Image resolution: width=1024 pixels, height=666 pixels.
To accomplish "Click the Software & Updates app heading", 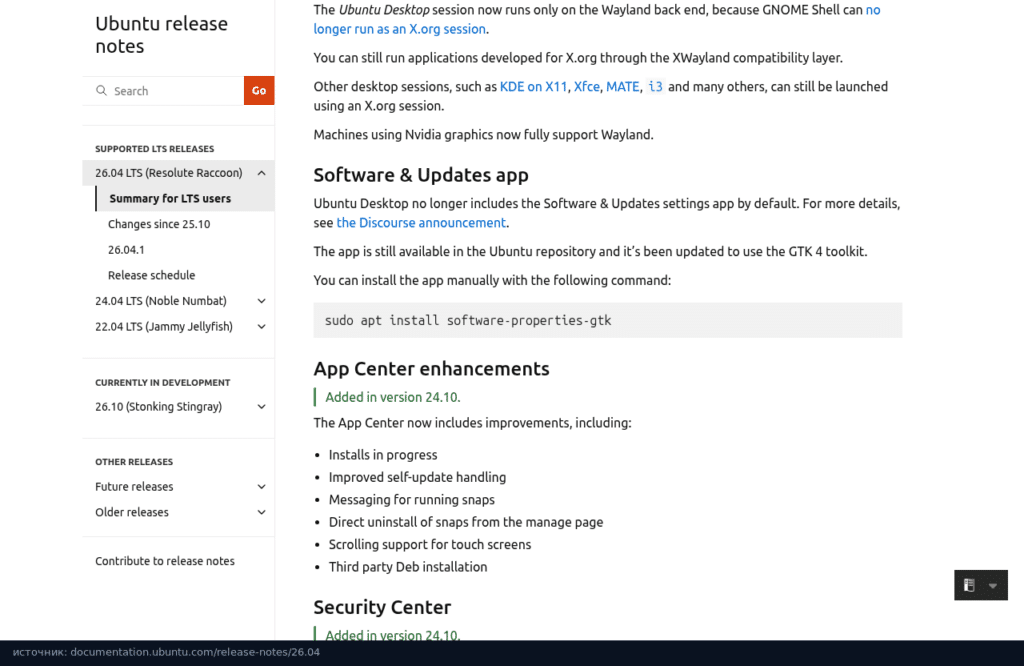I will [421, 175].
